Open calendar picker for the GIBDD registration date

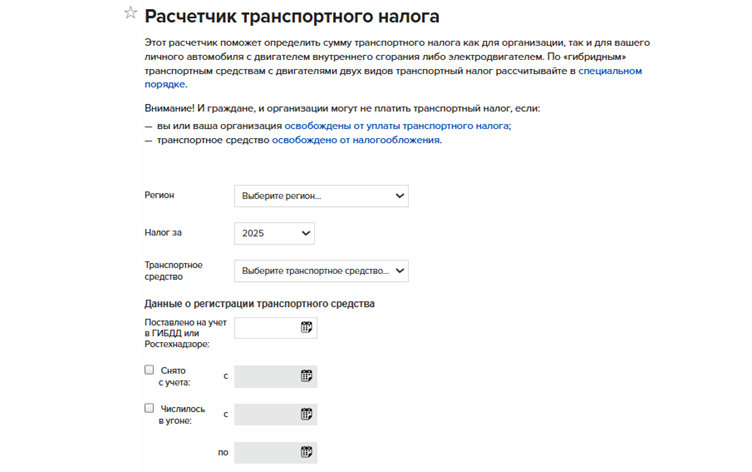coord(307,327)
